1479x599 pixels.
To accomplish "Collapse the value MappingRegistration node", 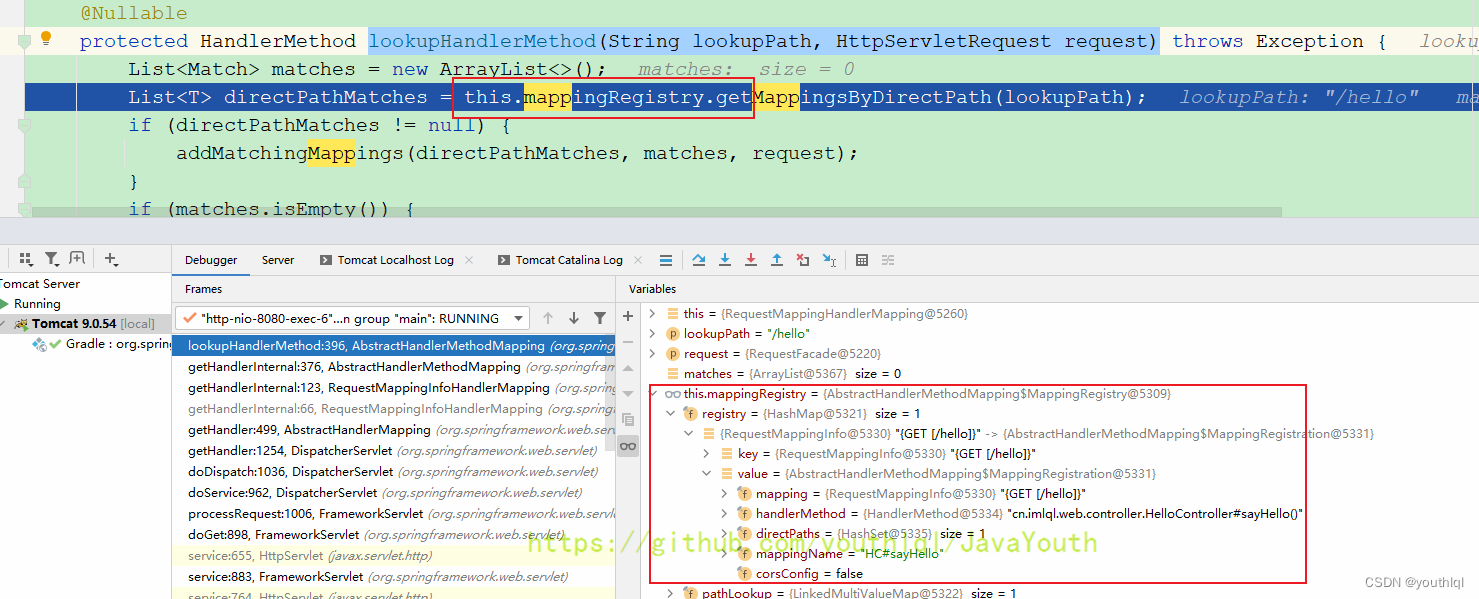I will (x=707, y=474).
